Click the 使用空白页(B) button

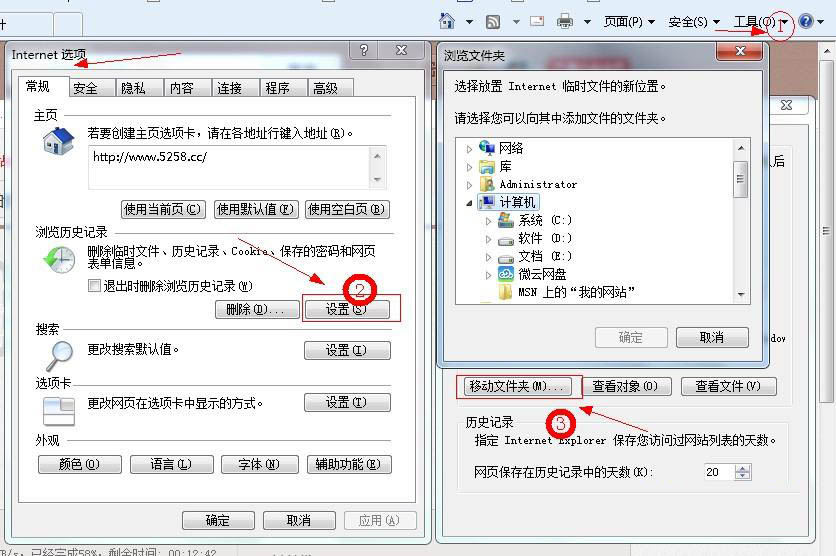coord(348,209)
